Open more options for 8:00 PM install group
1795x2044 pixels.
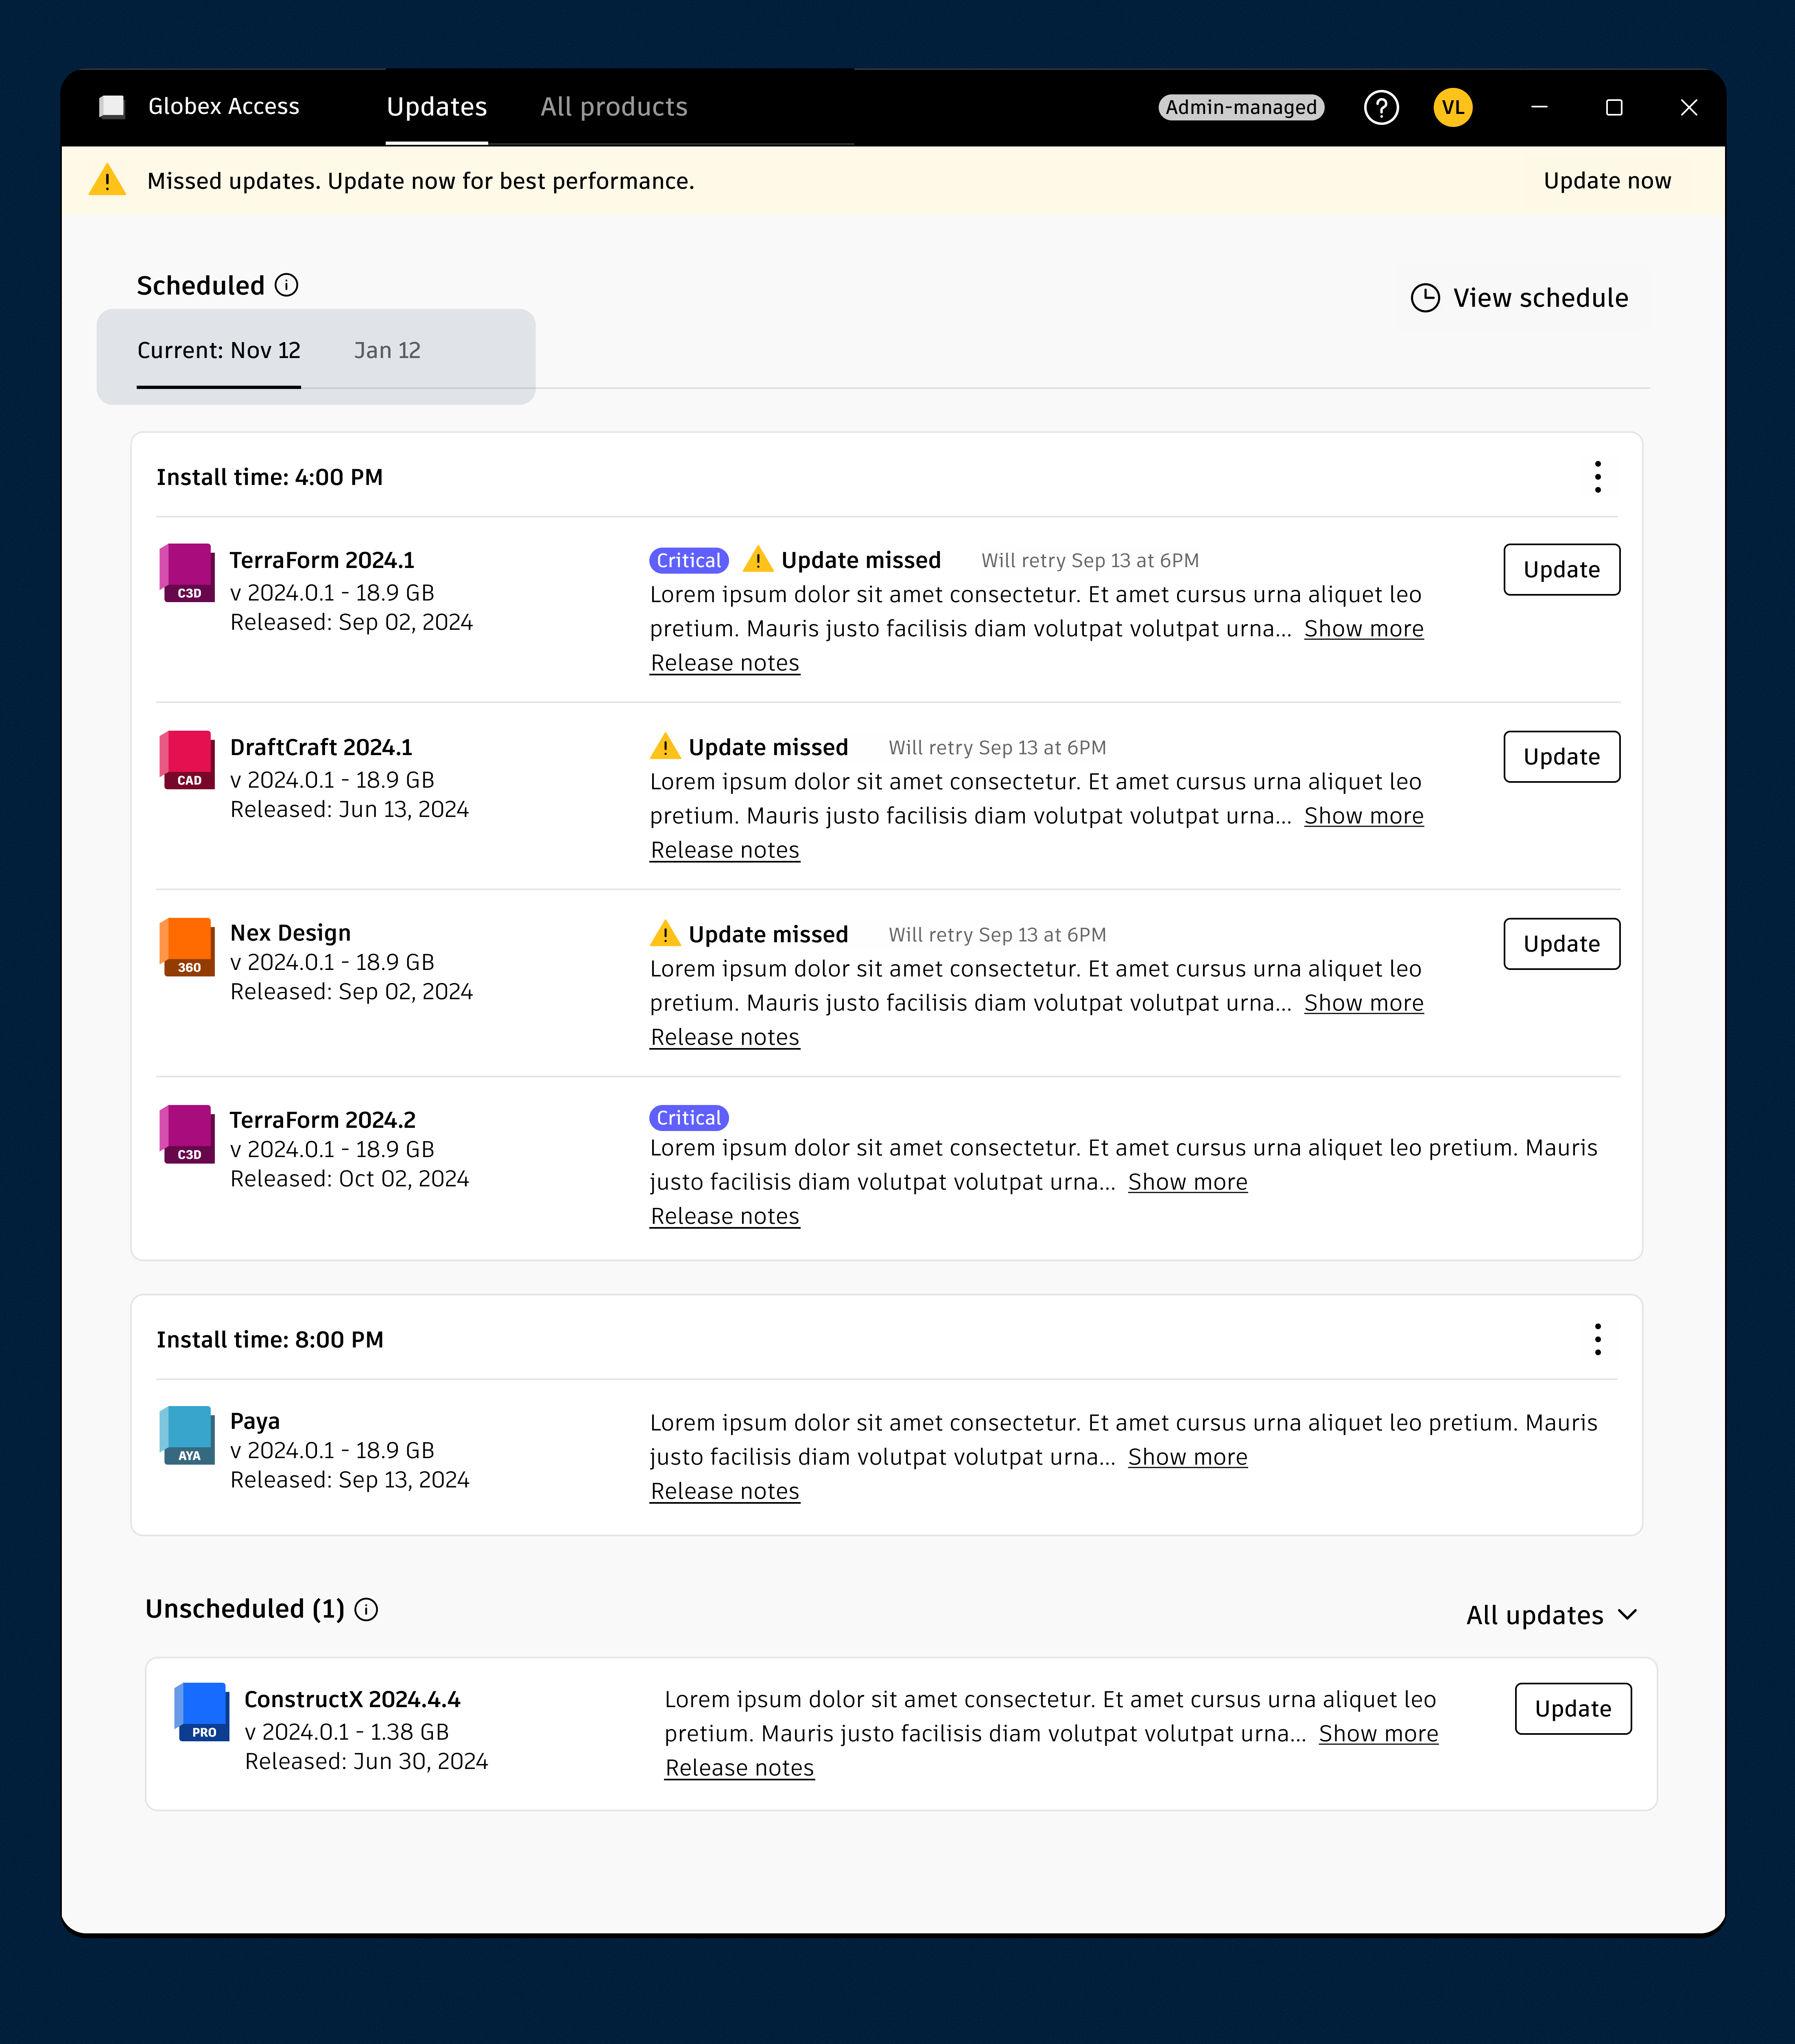coord(1598,1339)
